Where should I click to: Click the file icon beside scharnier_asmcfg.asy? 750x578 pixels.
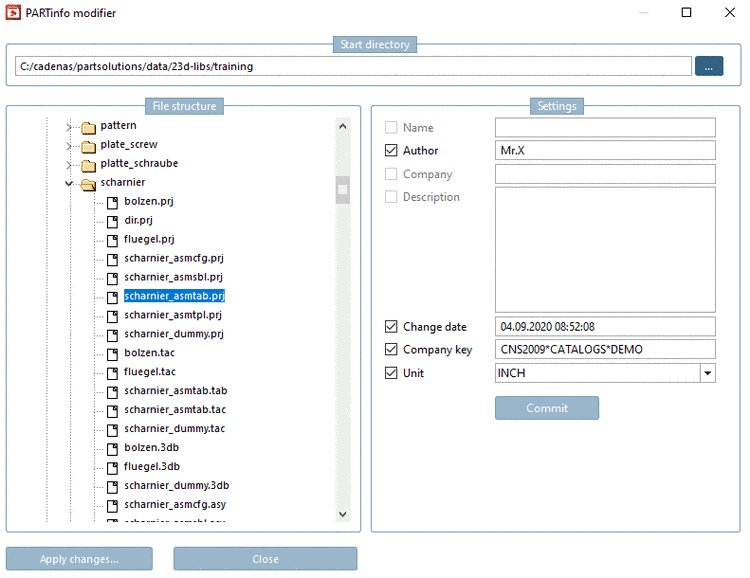[112, 506]
